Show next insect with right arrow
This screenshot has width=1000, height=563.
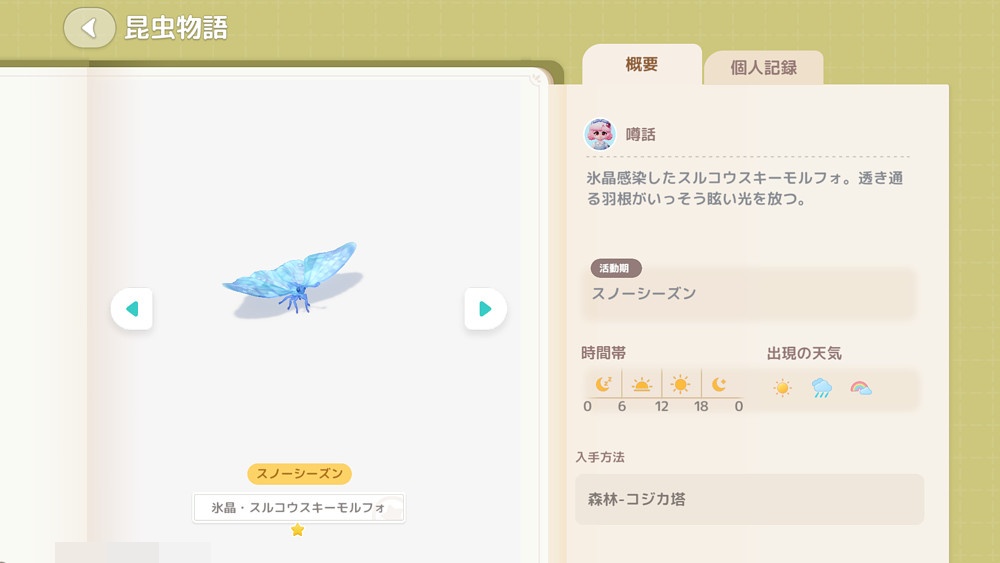coord(485,309)
